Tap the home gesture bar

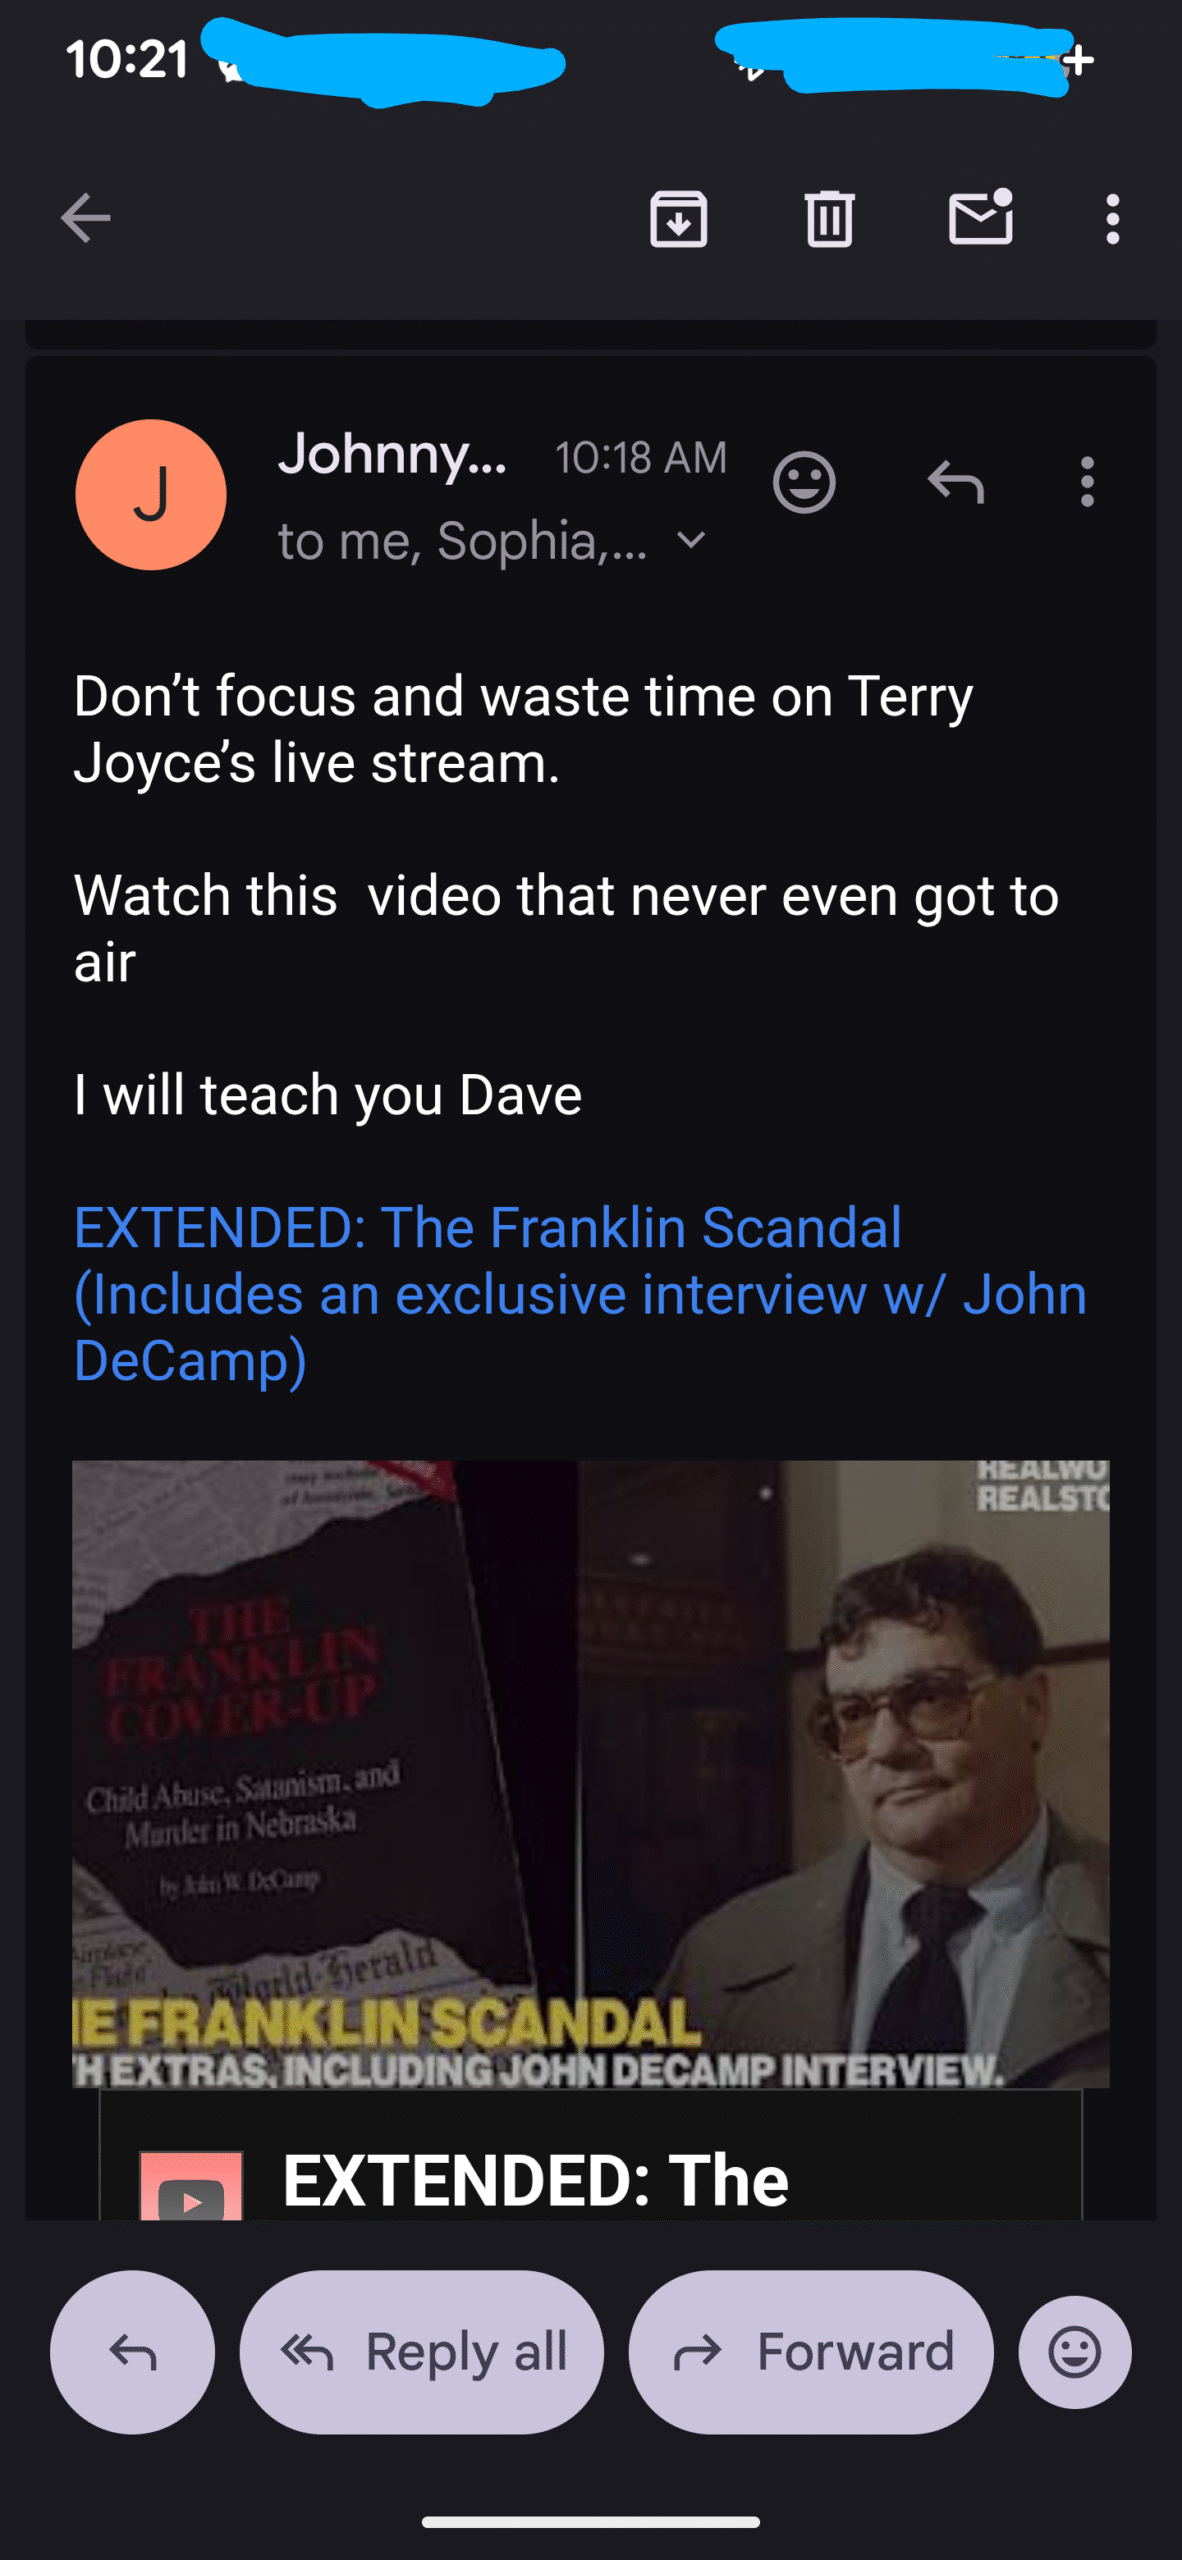coord(591,2522)
